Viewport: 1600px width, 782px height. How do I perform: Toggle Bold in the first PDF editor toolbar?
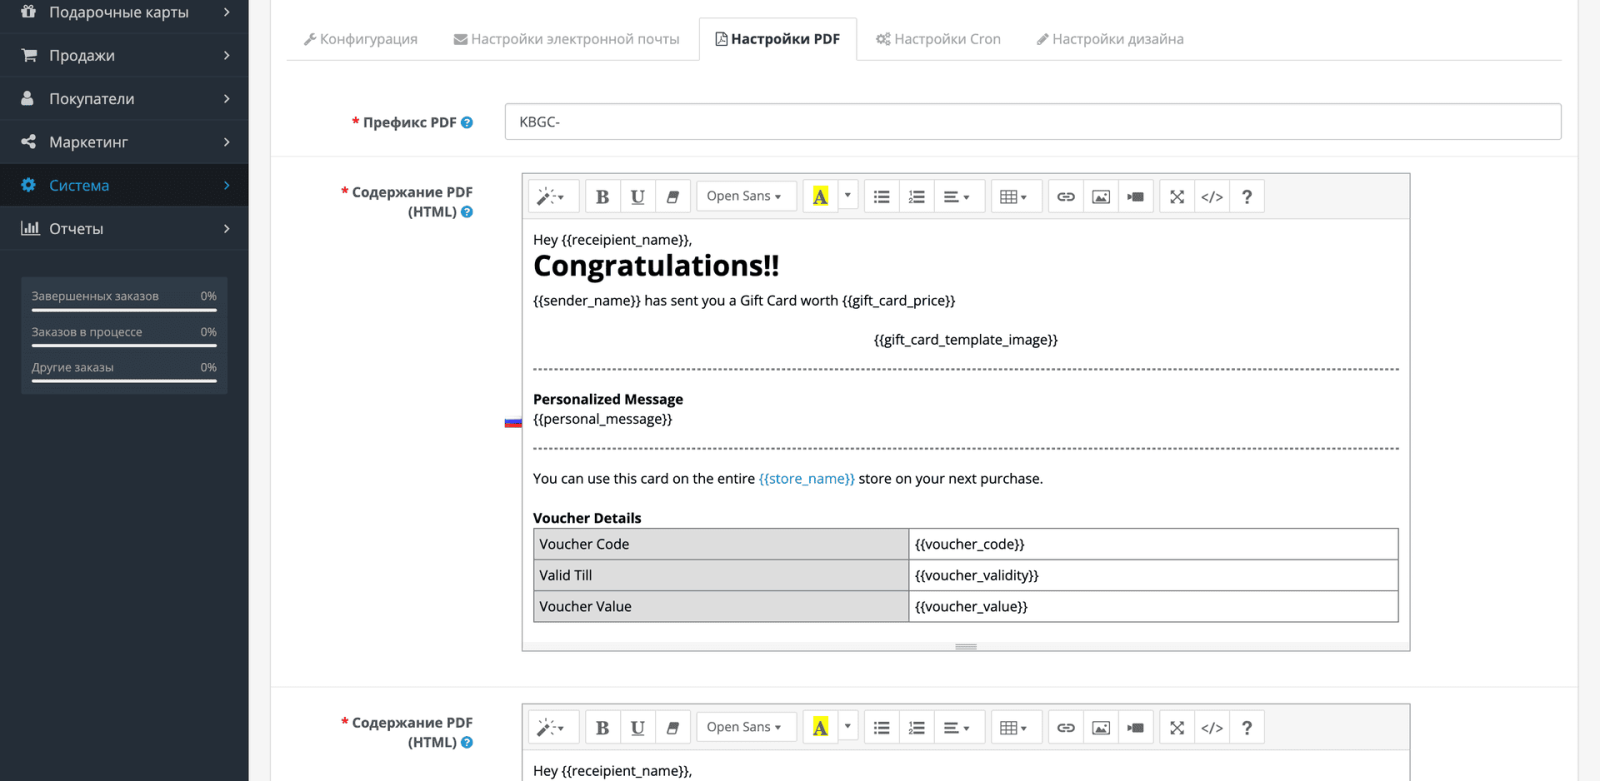[x=602, y=197]
